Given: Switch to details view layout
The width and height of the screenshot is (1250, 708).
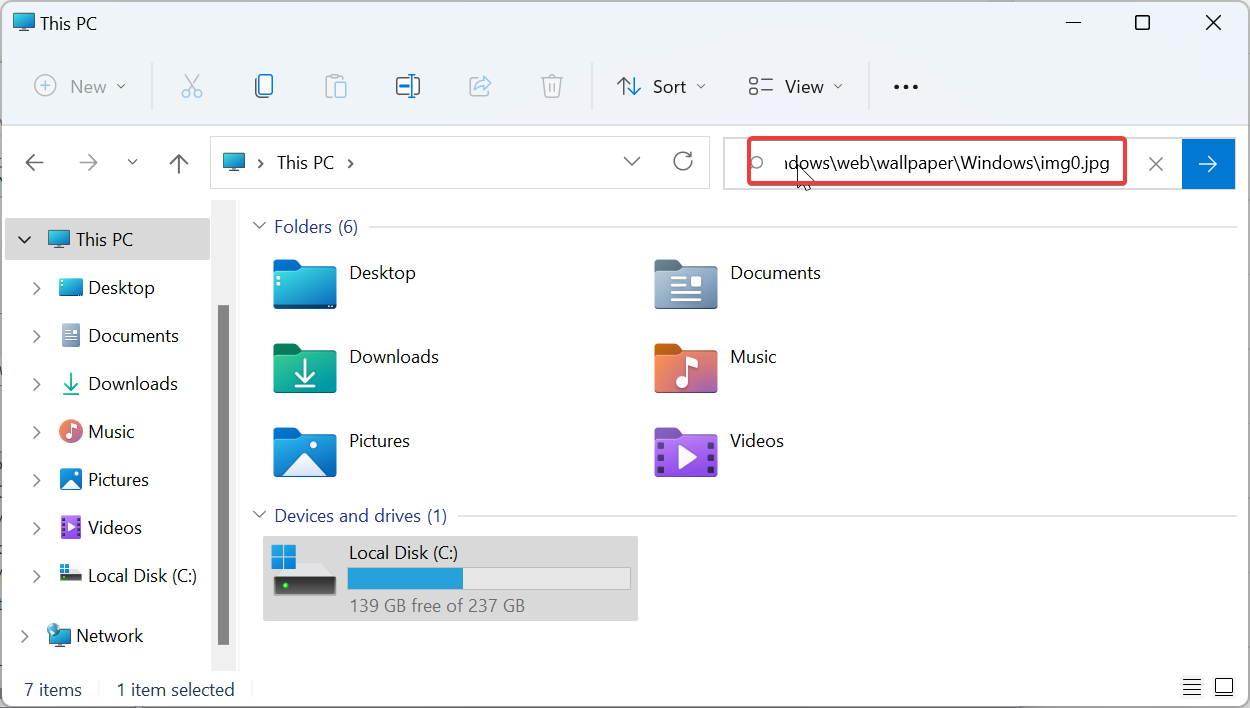Looking at the screenshot, I should coord(1191,687).
